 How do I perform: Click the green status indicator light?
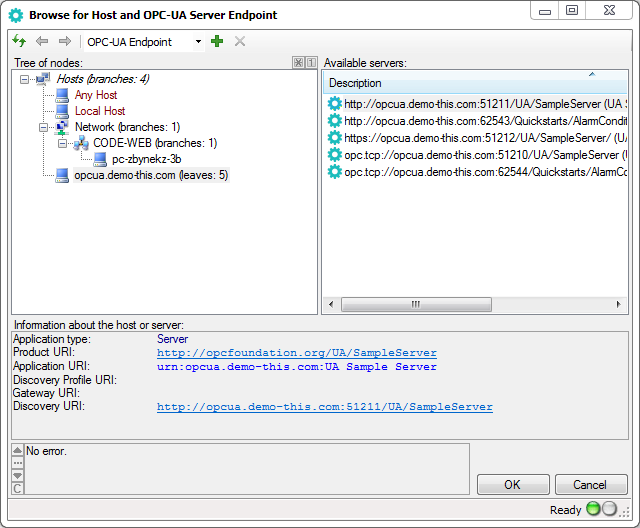593,509
